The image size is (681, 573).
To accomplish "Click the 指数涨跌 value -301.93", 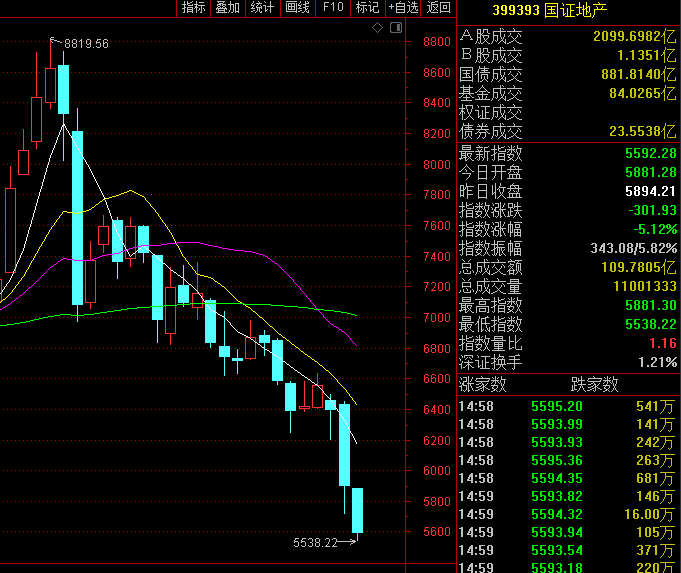I will click(x=652, y=211).
